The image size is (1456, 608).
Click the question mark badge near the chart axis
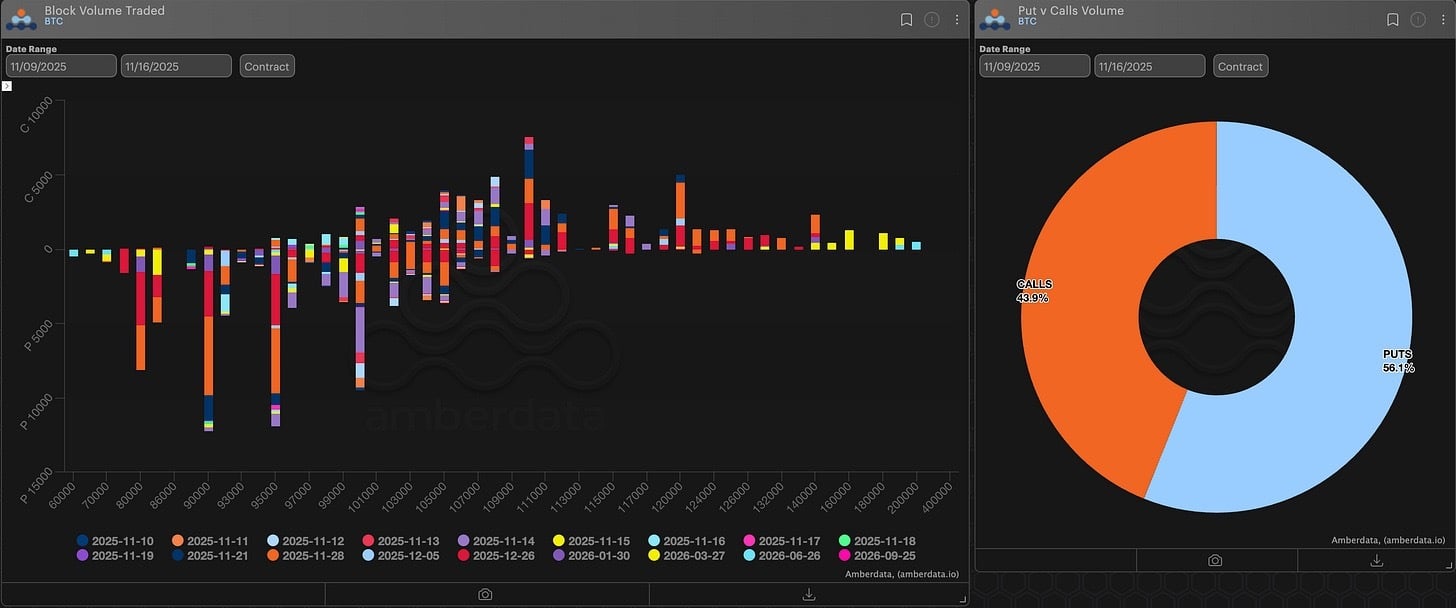click(6, 86)
